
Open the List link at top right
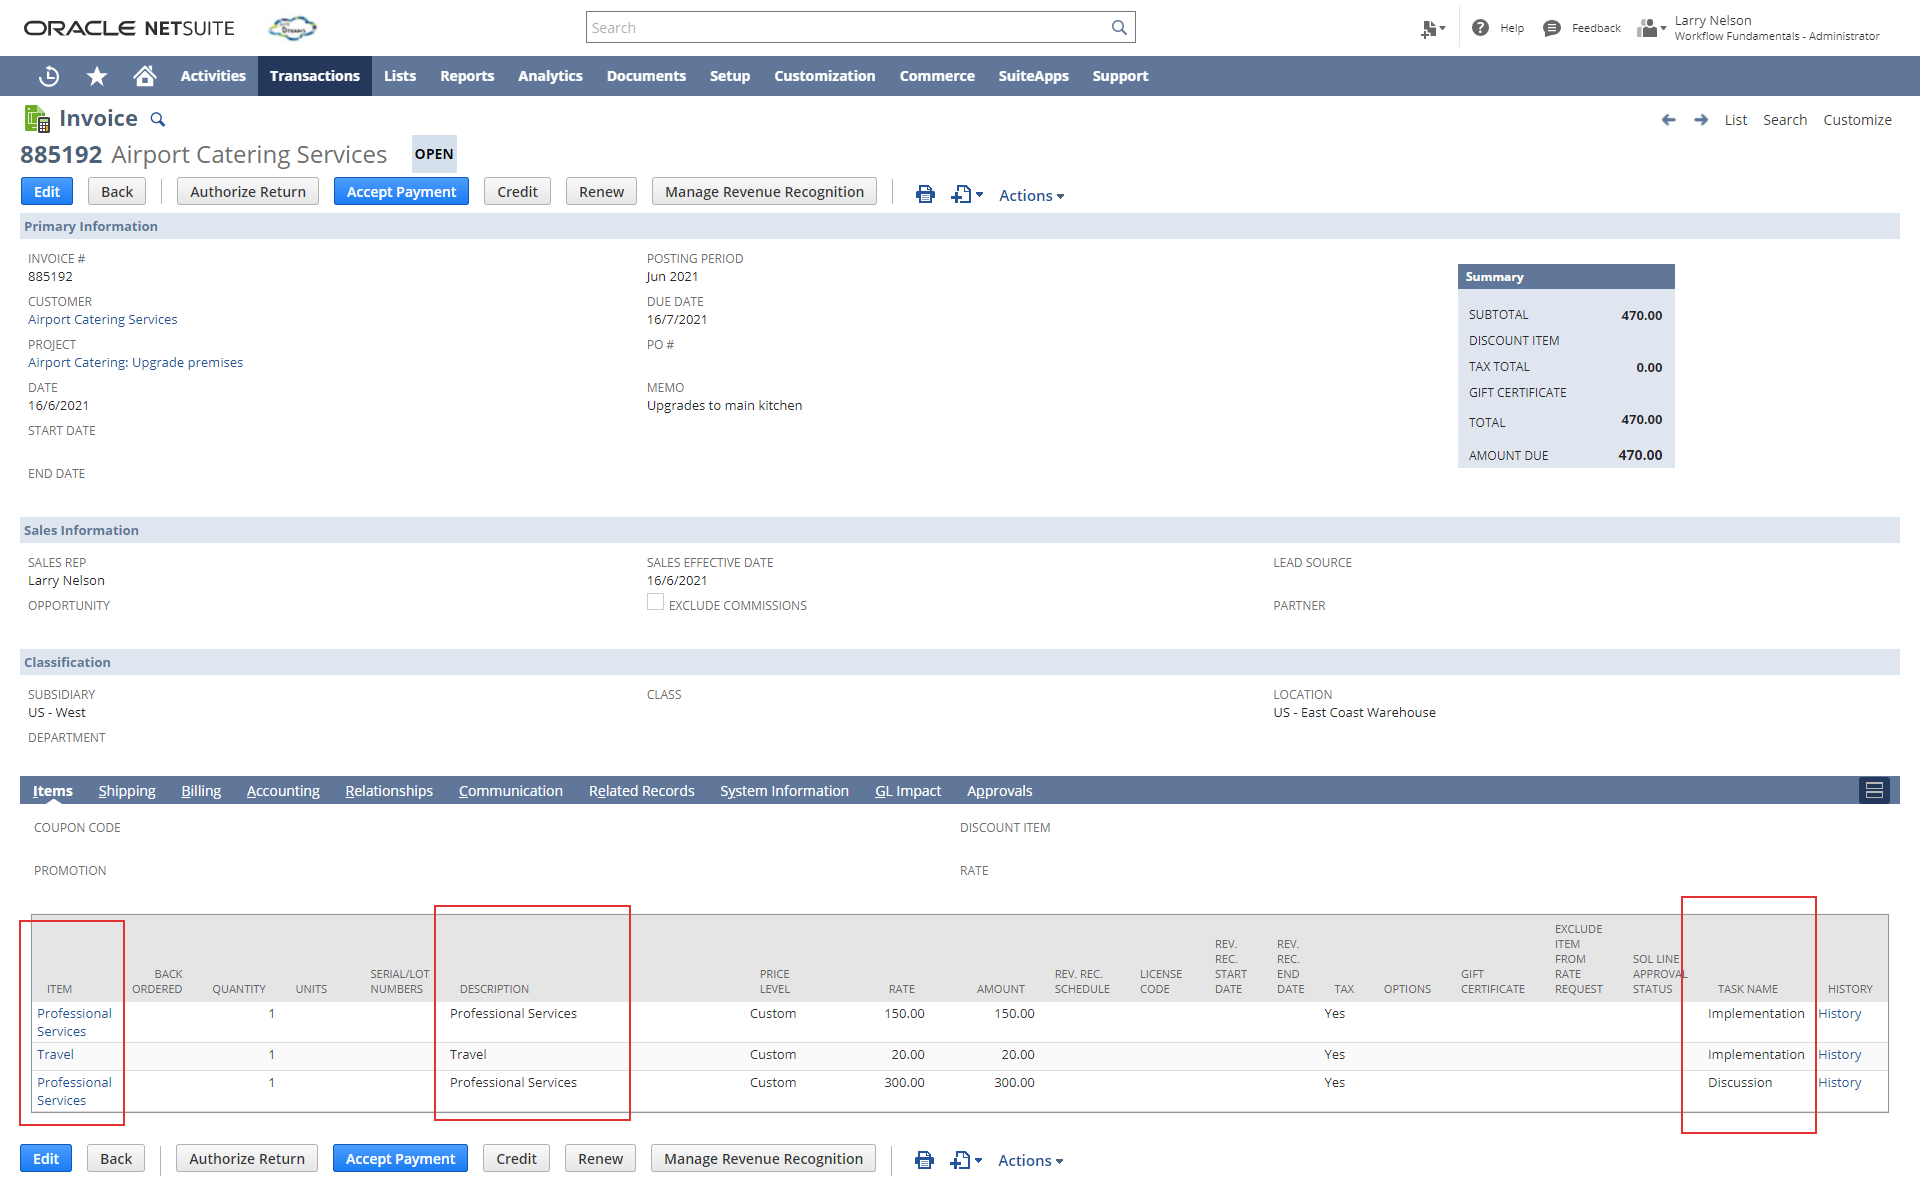point(1735,120)
